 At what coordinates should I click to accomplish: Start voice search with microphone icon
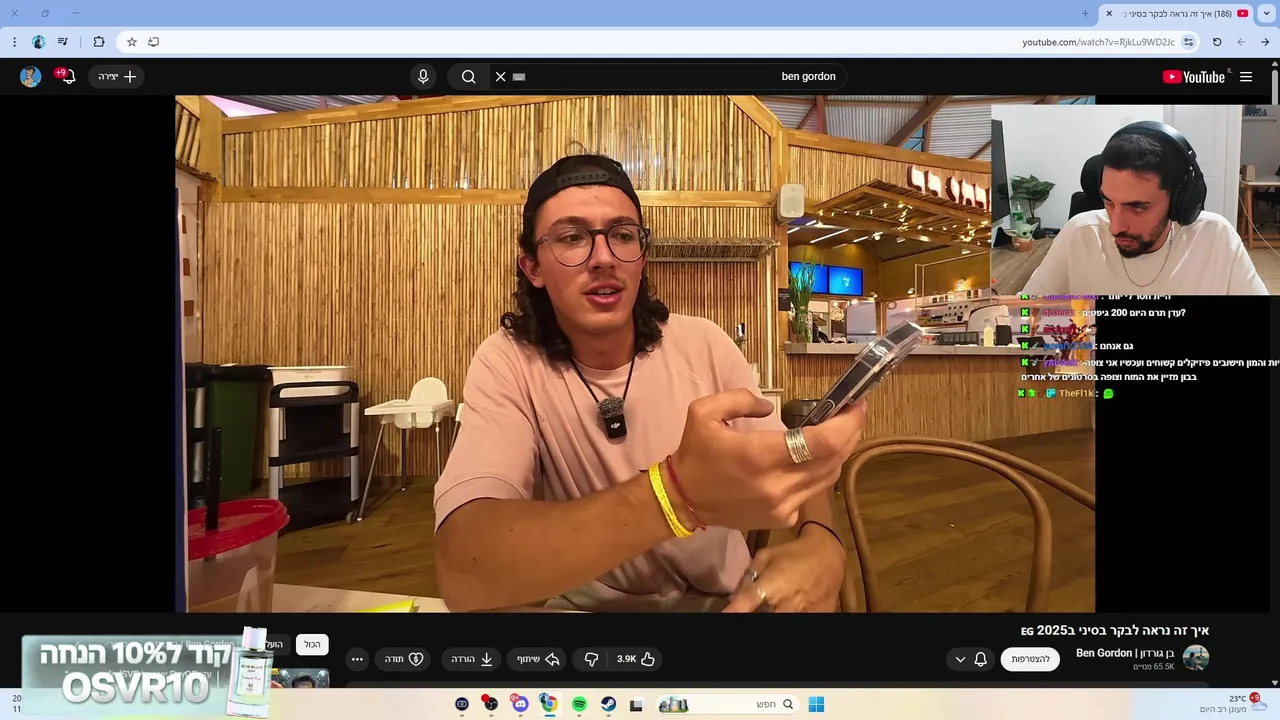(x=423, y=77)
